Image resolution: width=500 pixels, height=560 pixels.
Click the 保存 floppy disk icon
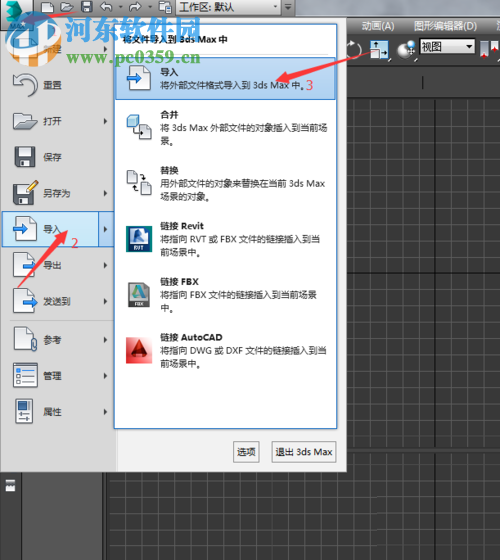pyautogui.click(x=25, y=157)
